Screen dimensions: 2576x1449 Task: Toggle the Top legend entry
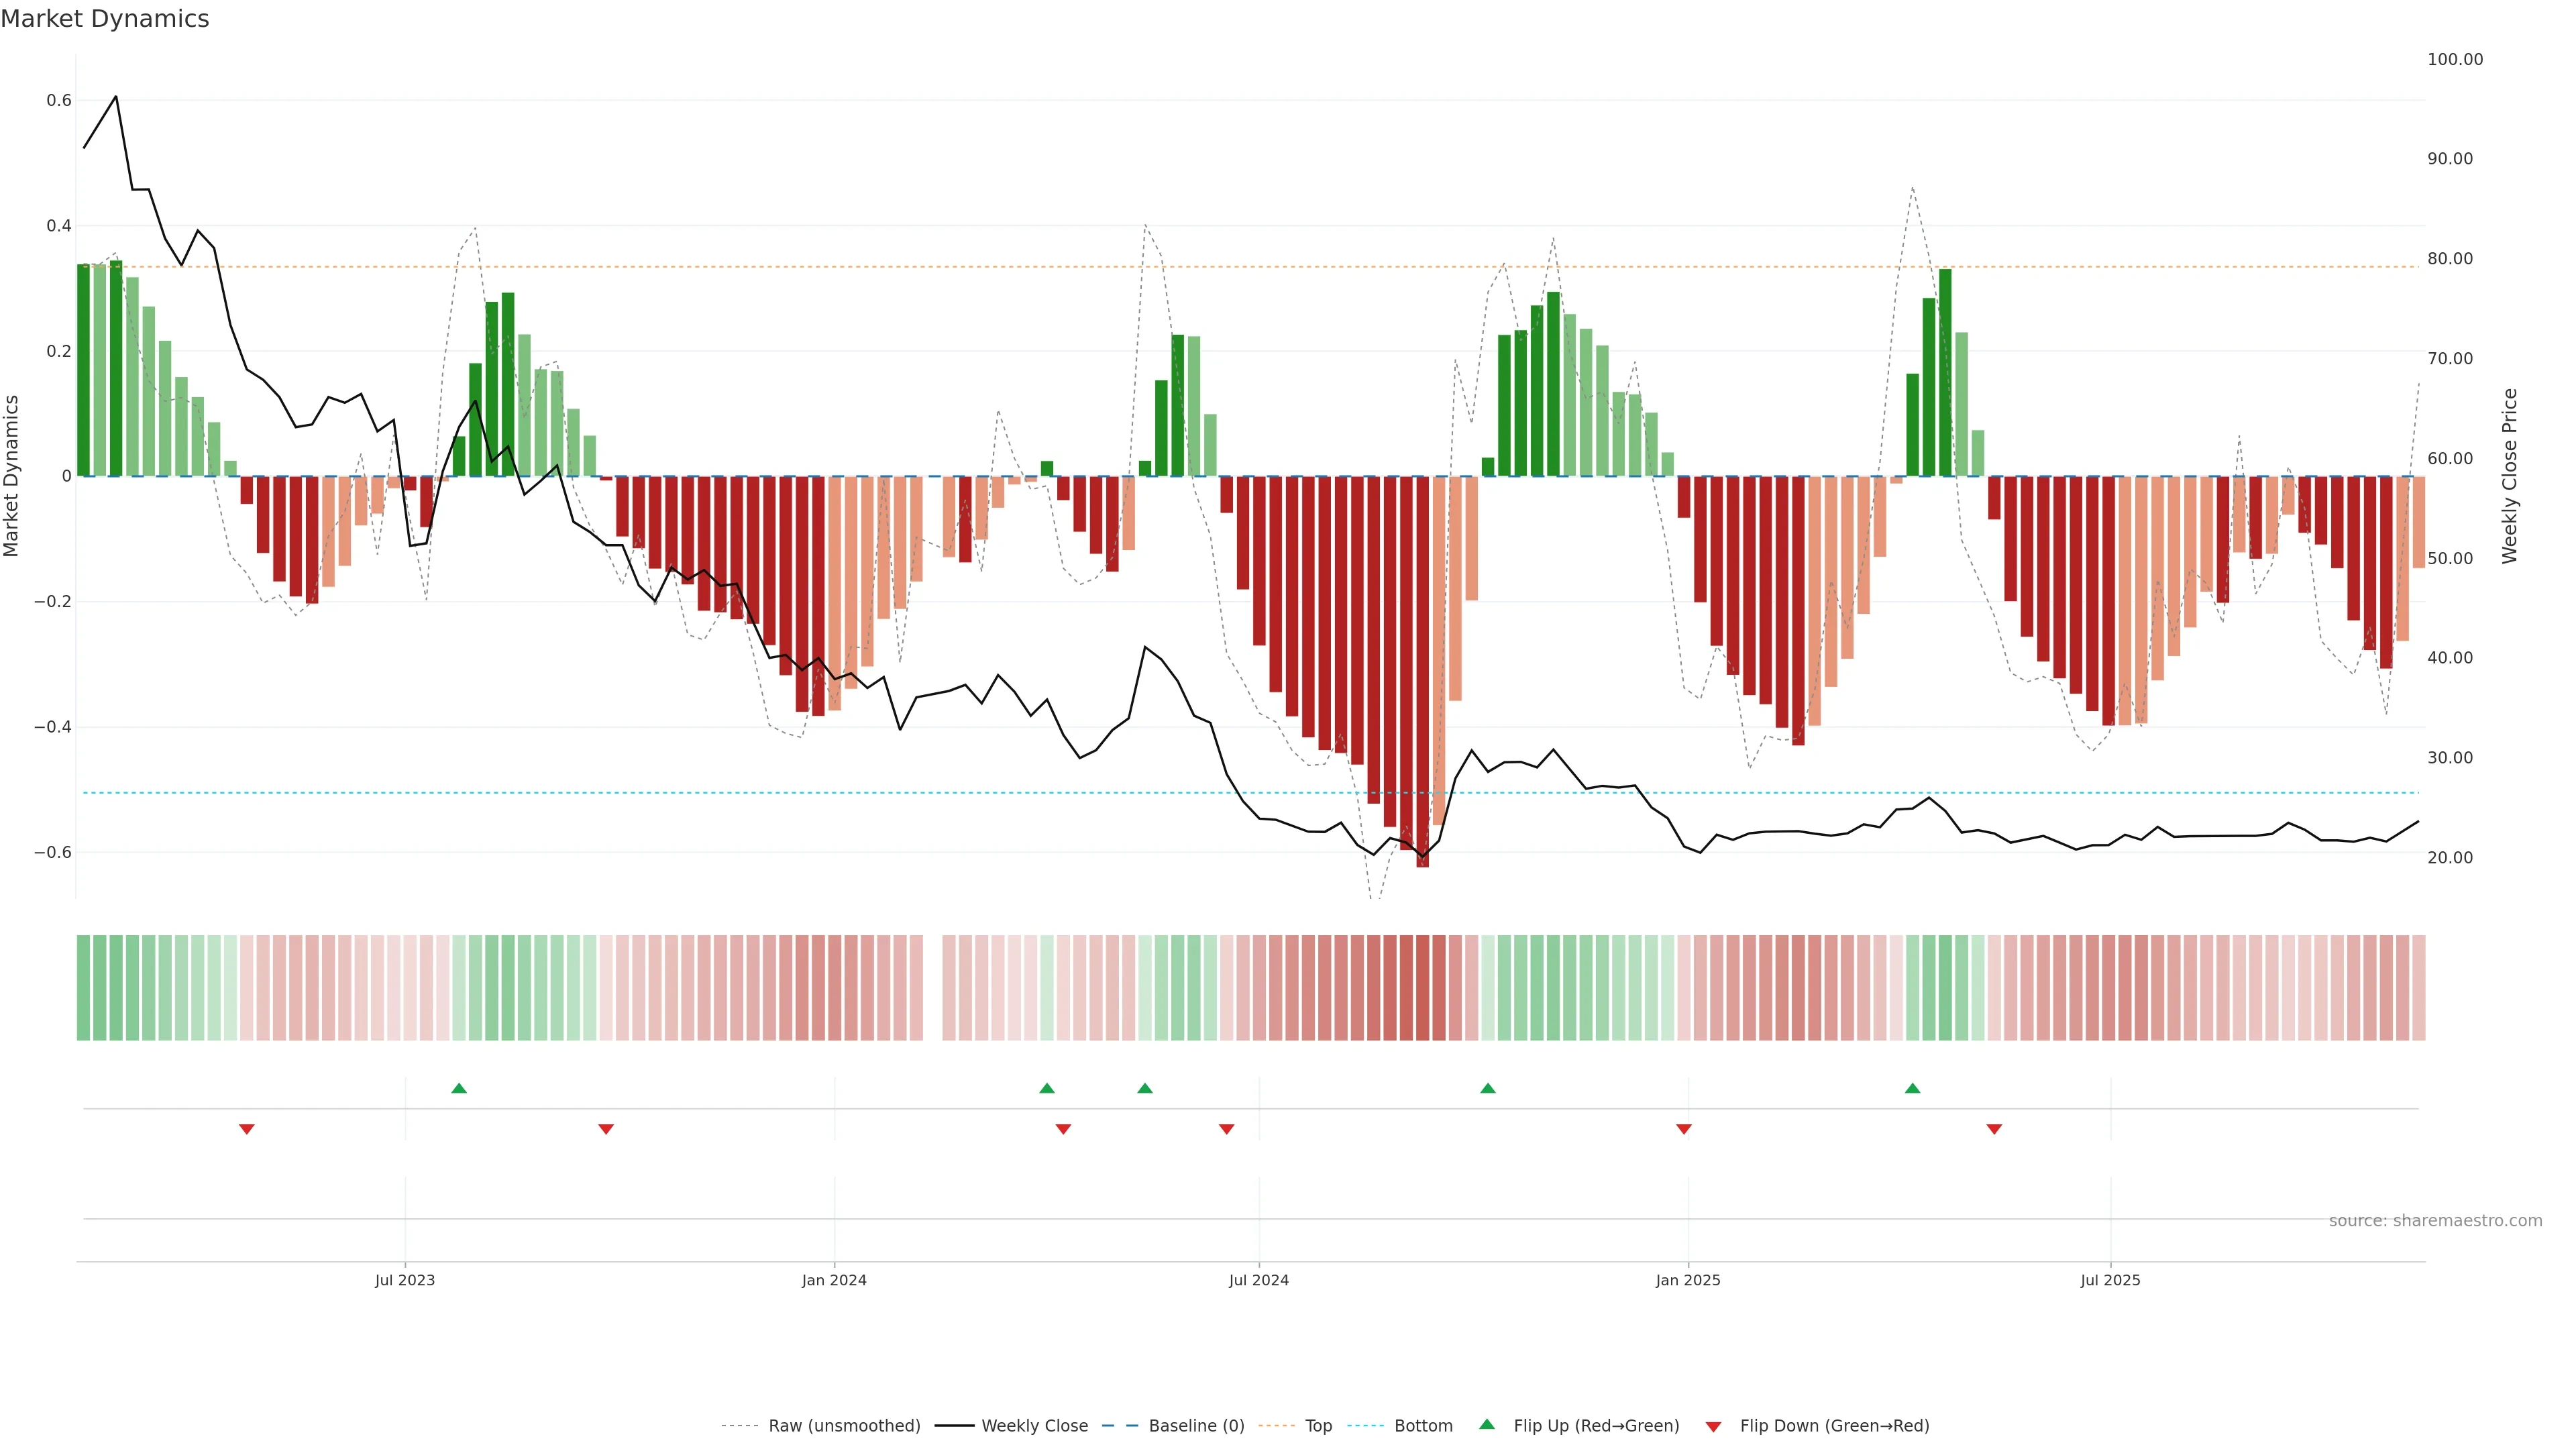pos(1318,1426)
